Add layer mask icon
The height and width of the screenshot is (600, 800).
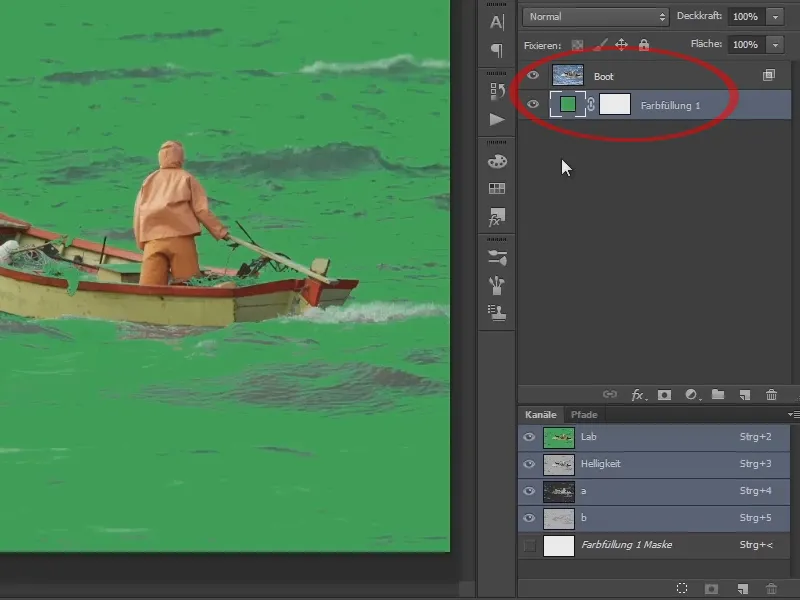pos(664,394)
